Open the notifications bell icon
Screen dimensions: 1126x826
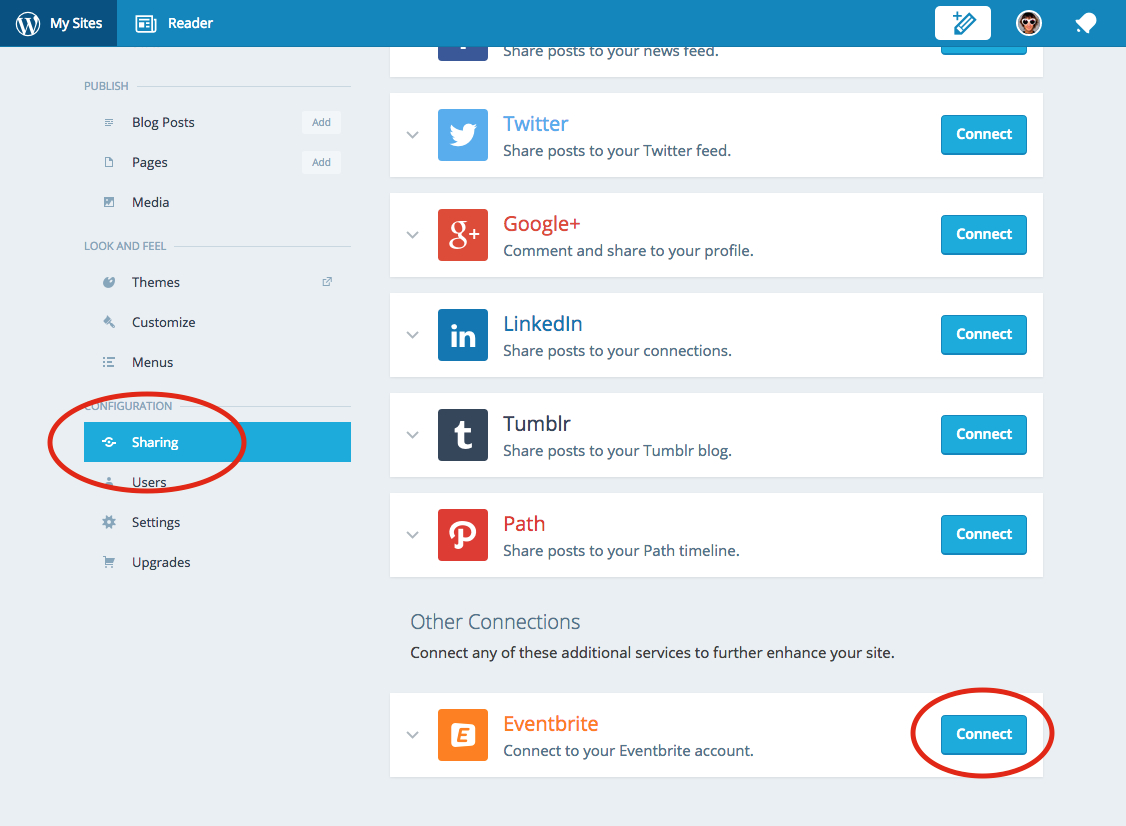coord(1085,24)
